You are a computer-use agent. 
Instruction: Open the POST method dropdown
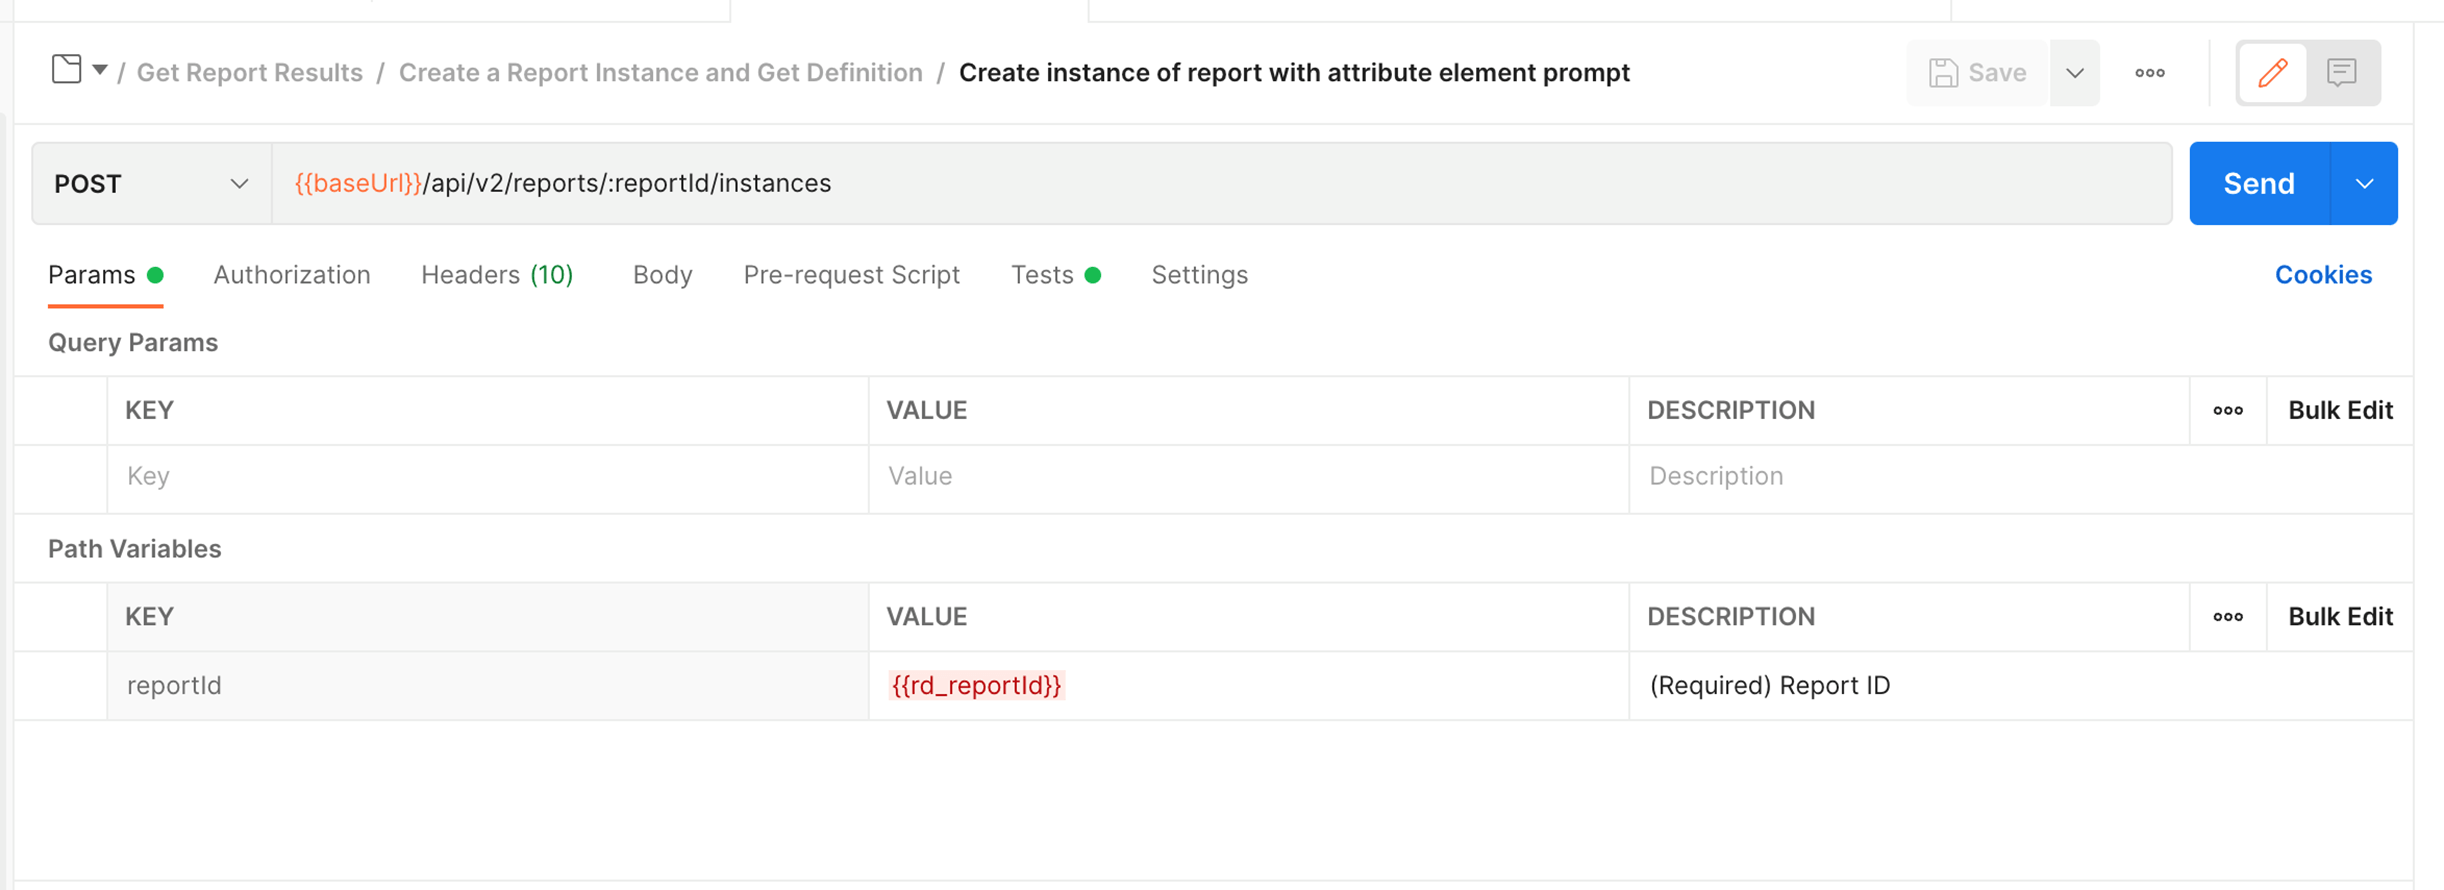point(151,184)
